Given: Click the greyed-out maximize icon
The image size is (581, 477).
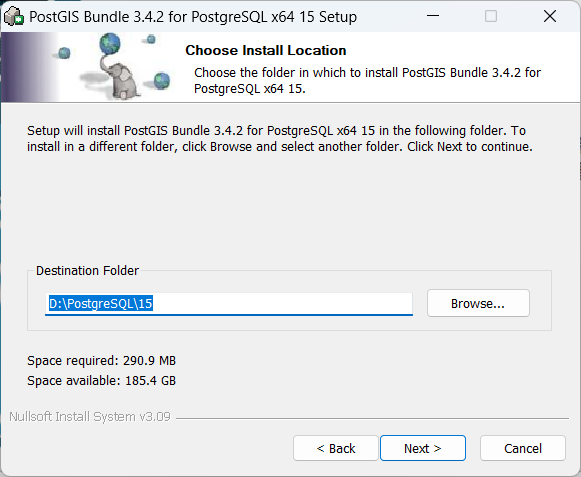Looking at the screenshot, I should tap(491, 16).
